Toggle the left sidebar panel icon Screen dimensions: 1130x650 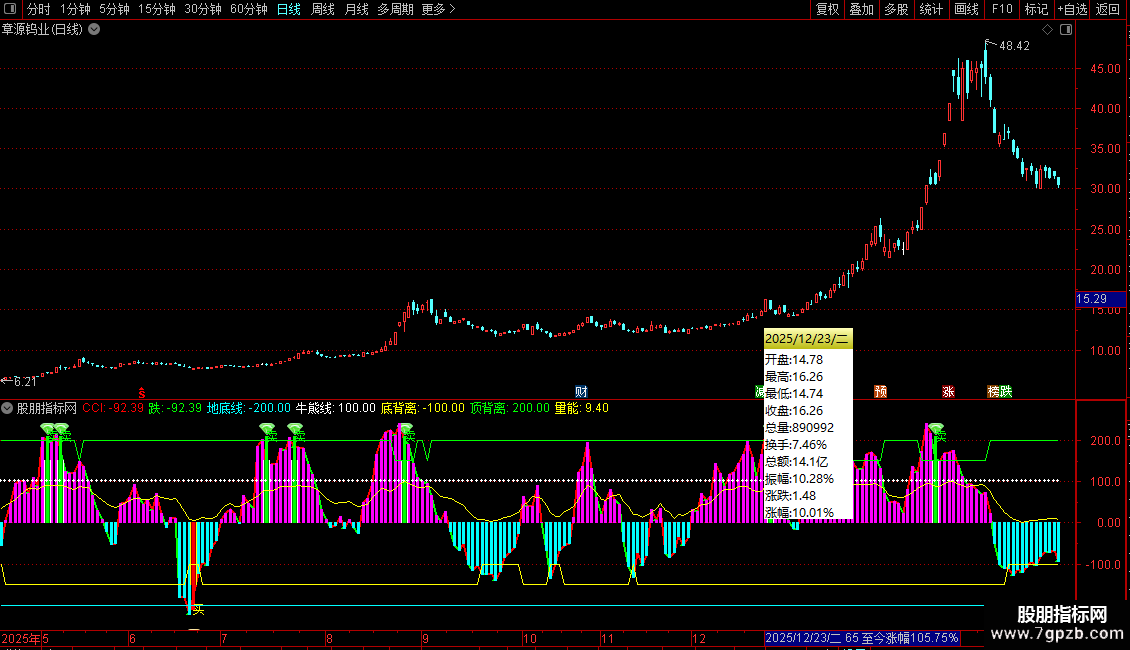pos(10,9)
